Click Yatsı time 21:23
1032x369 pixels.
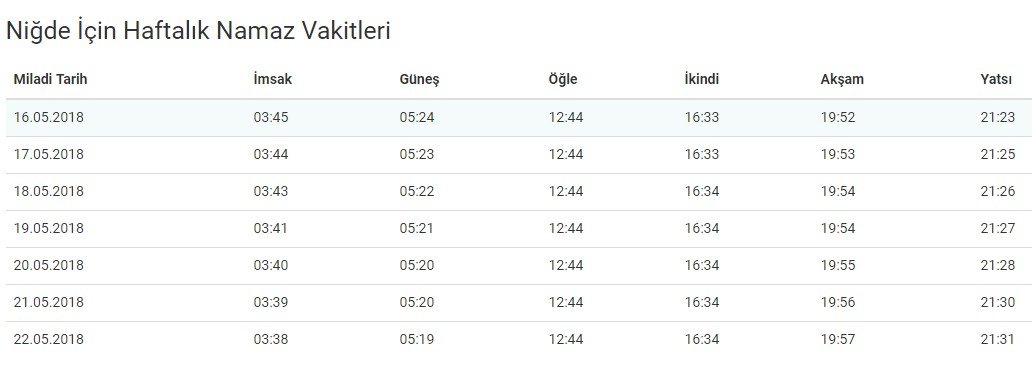997,118
